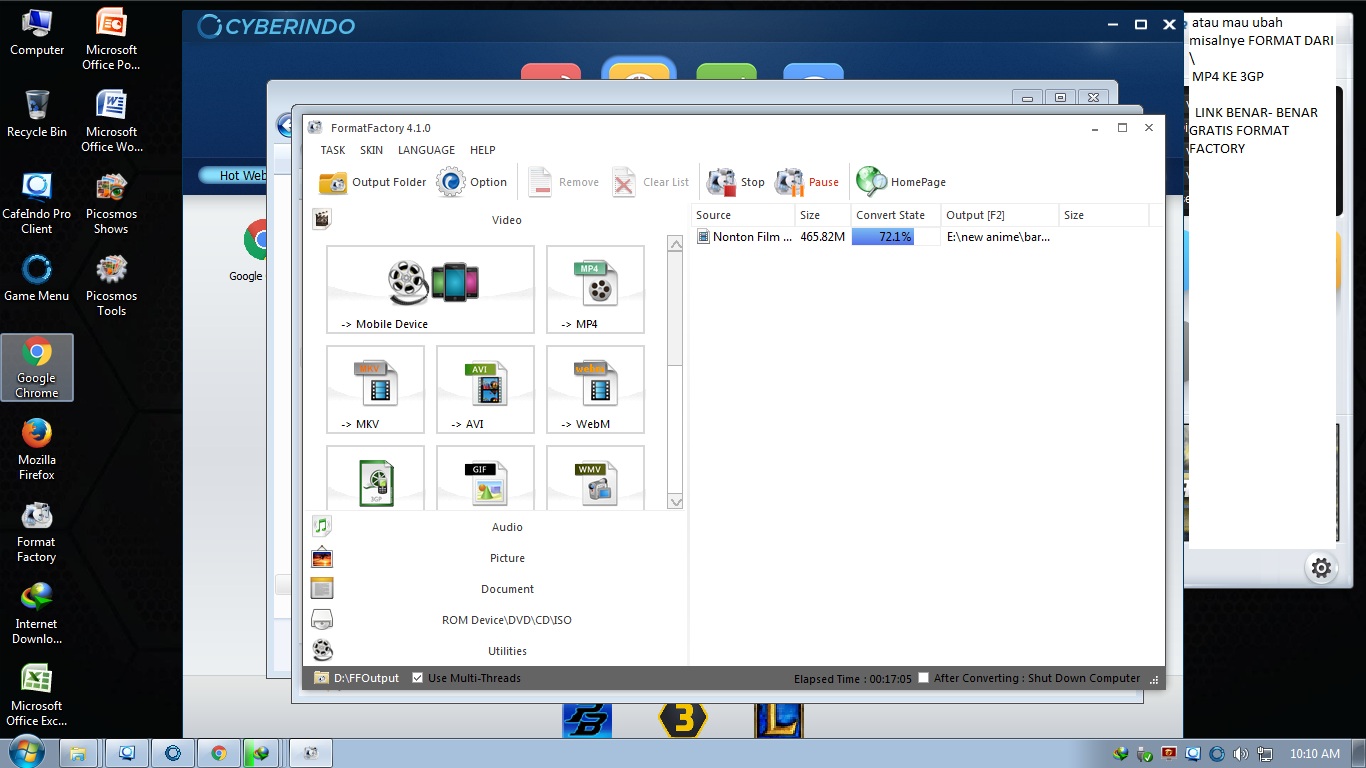The image size is (1366, 768).
Task: Click scroll down arrow in video list
Action: click(675, 501)
